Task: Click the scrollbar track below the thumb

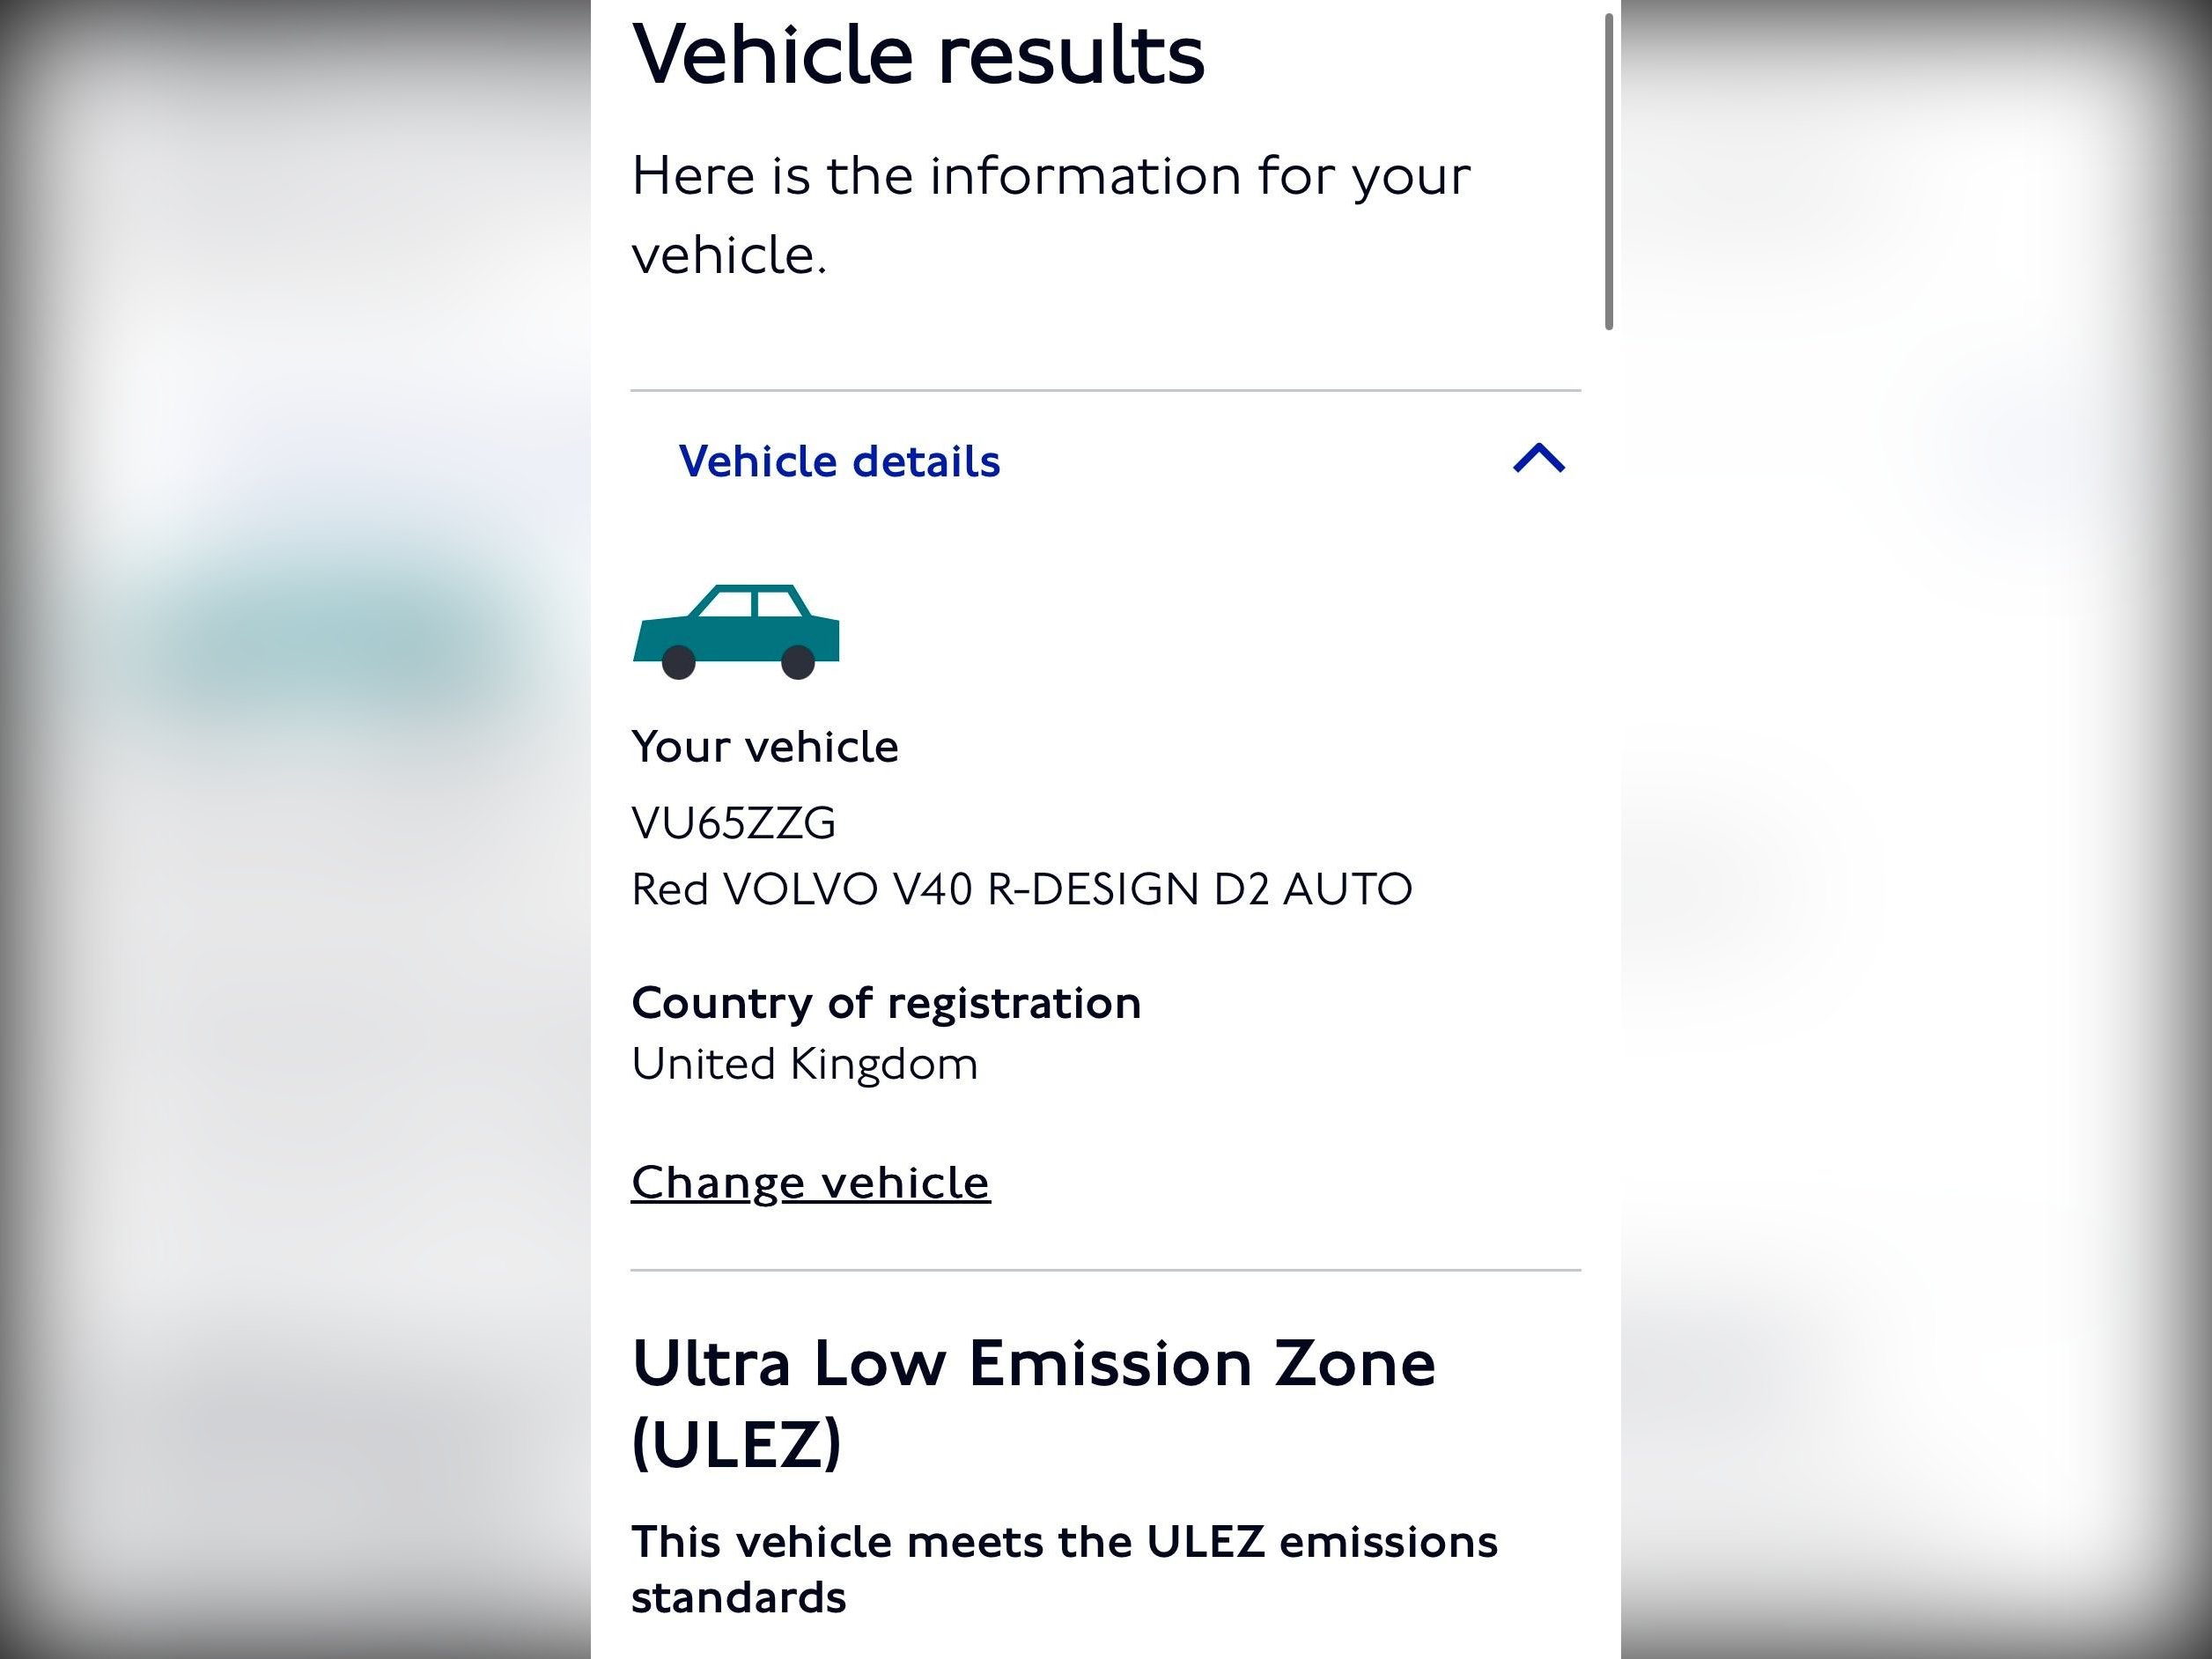Action: click(x=1609, y=990)
